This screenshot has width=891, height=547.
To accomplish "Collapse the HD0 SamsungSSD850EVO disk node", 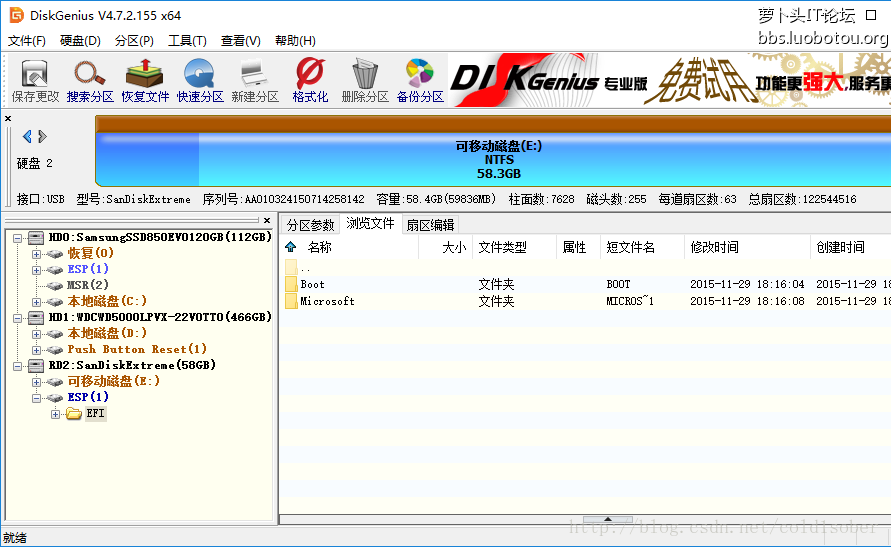I will (18, 238).
